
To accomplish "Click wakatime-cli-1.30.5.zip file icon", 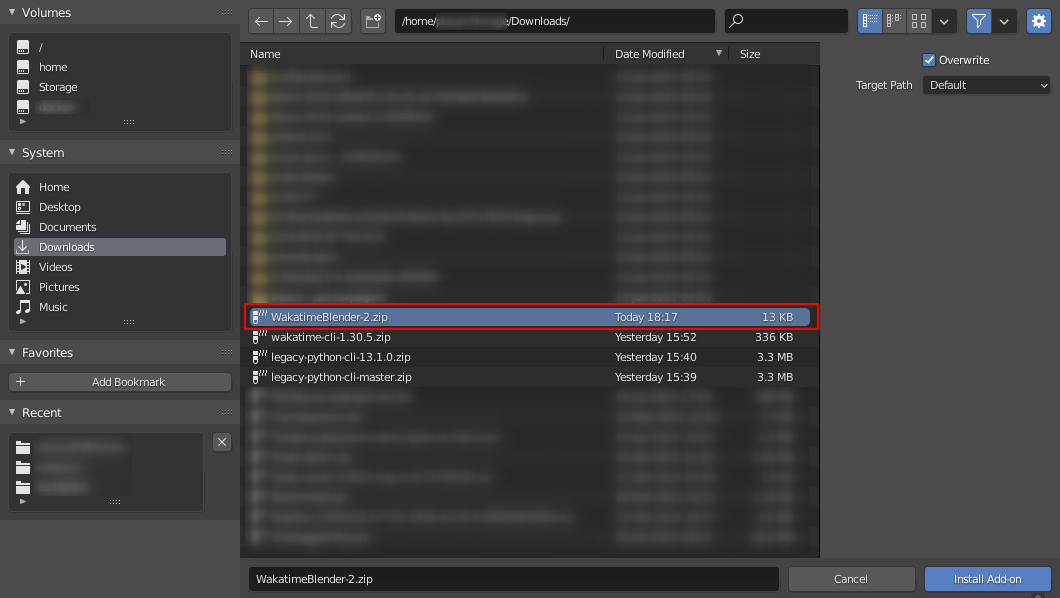I will (260, 337).
